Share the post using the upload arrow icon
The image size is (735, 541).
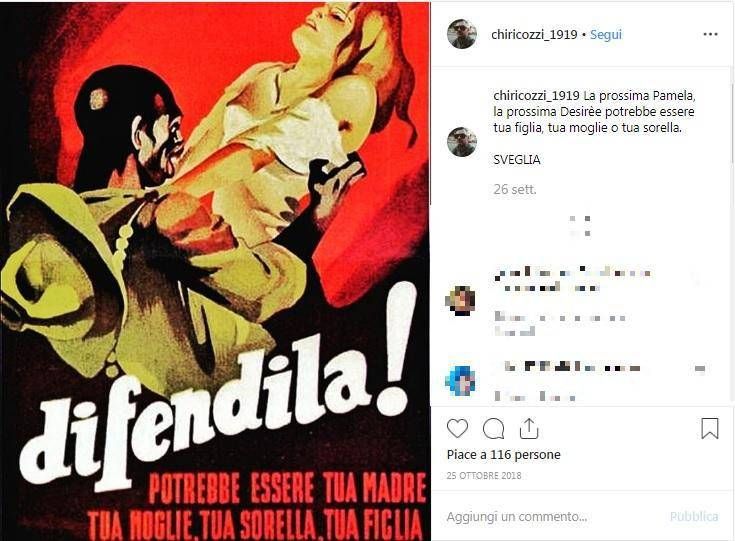(x=529, y=428)
